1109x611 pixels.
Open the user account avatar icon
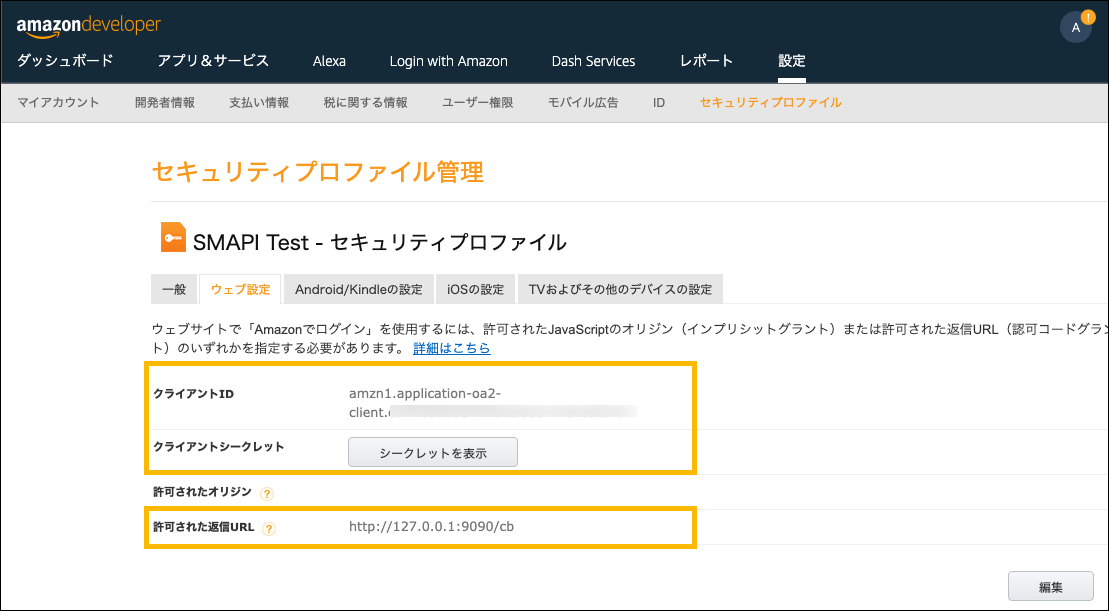pos(1075,28)
